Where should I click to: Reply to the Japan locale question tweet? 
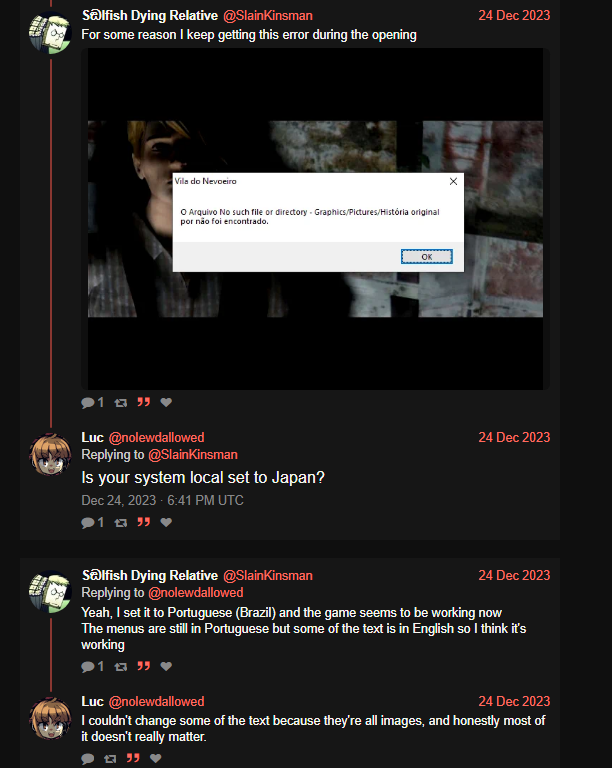88,523
